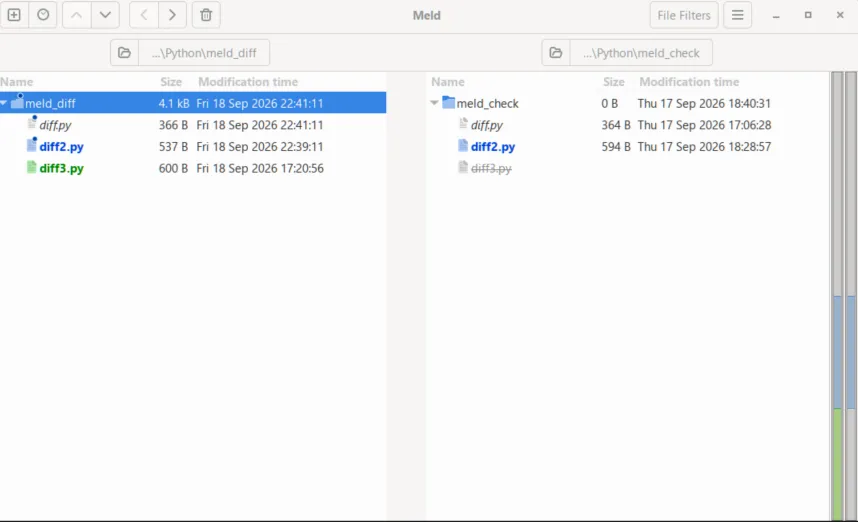Viewport: 858px width, 522px height.
Task: Select diff.py in the left pane
Action: [x=55, y=125]
